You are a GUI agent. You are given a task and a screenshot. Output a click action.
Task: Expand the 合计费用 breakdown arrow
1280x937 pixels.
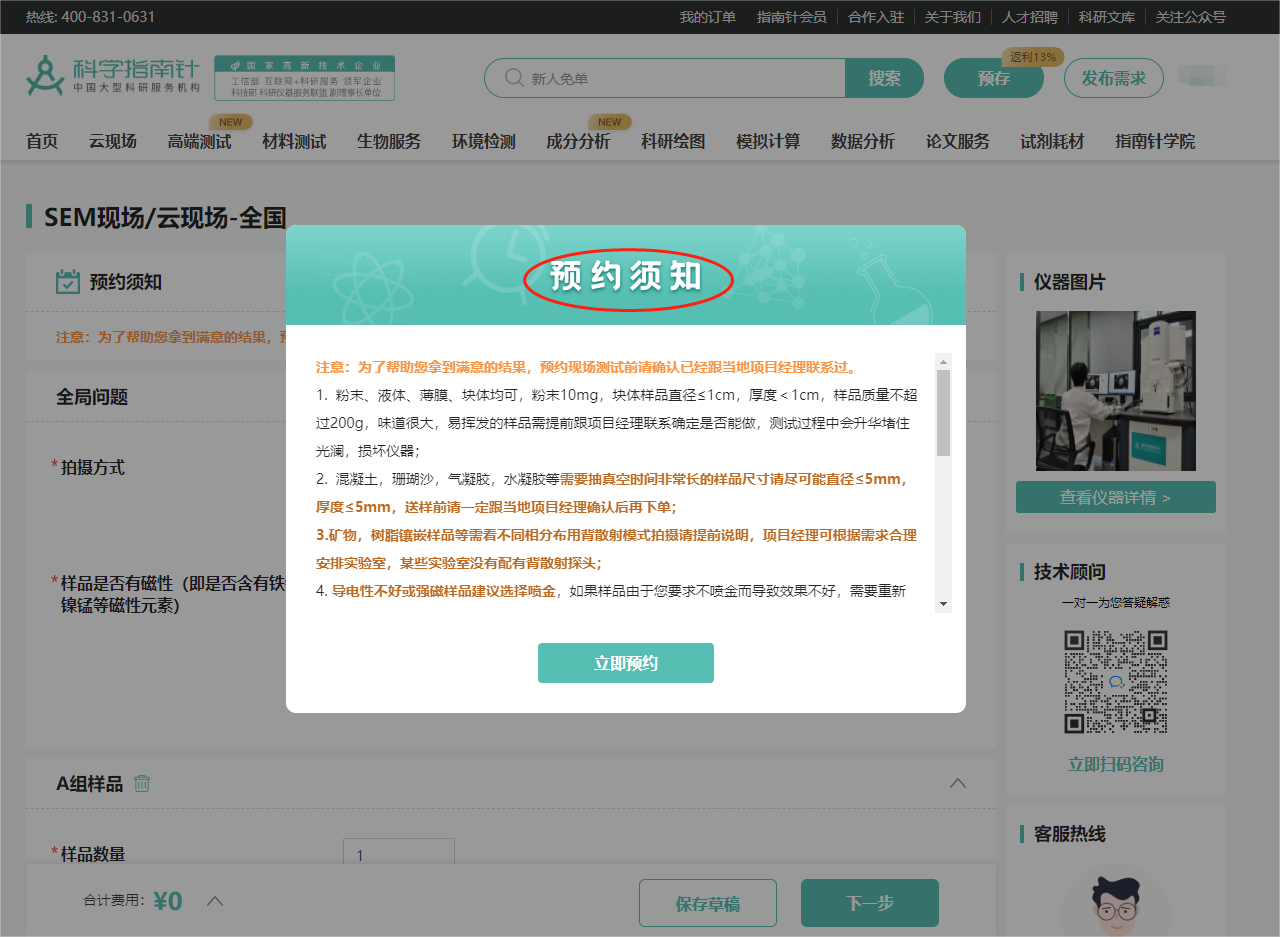pos(214,900)
